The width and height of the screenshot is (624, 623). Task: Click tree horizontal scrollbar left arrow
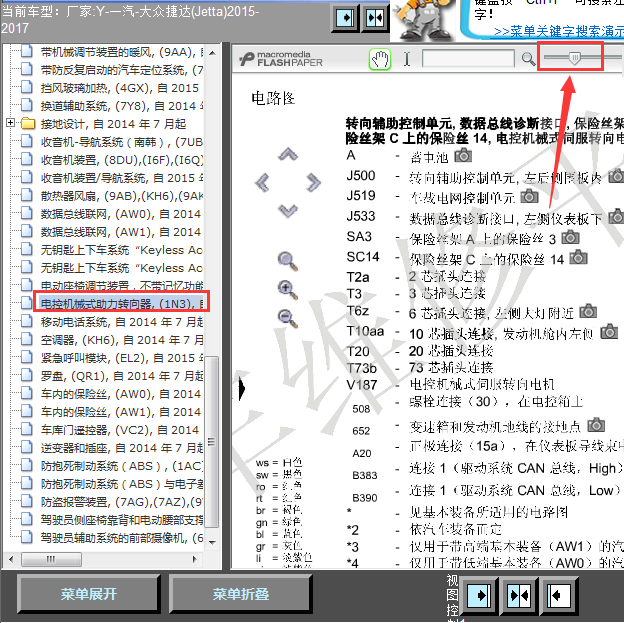tap(11, 559)
